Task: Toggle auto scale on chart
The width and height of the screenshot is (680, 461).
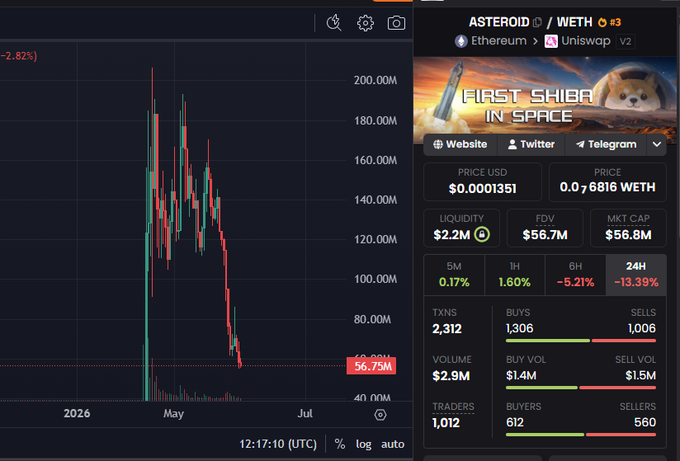Action: tap(392, 444)
